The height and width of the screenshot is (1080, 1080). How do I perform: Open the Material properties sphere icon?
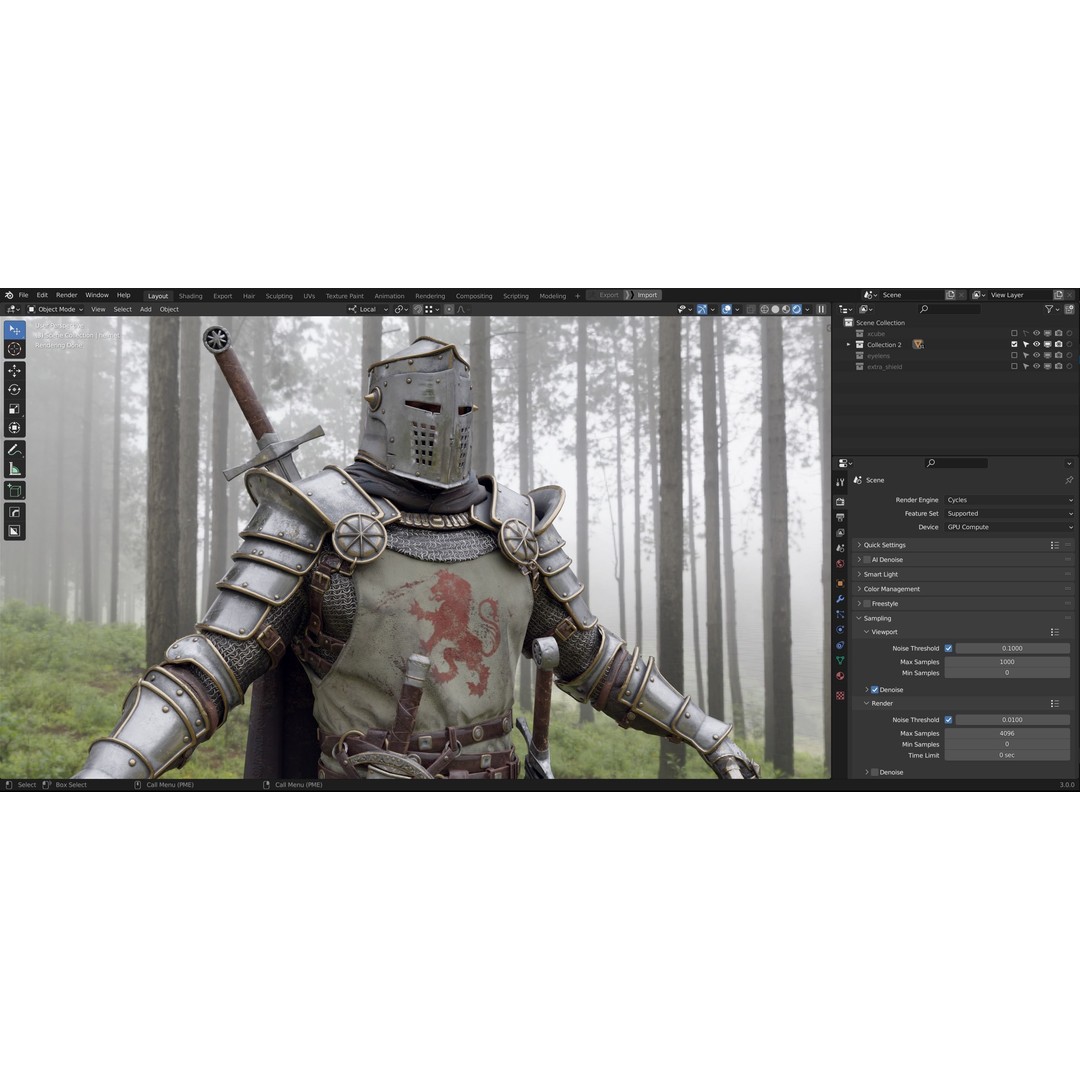tap(840, 676)
